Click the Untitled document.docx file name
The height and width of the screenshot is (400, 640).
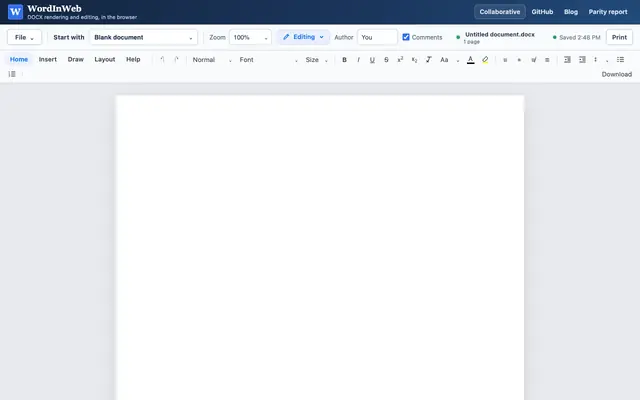[500, 34]
